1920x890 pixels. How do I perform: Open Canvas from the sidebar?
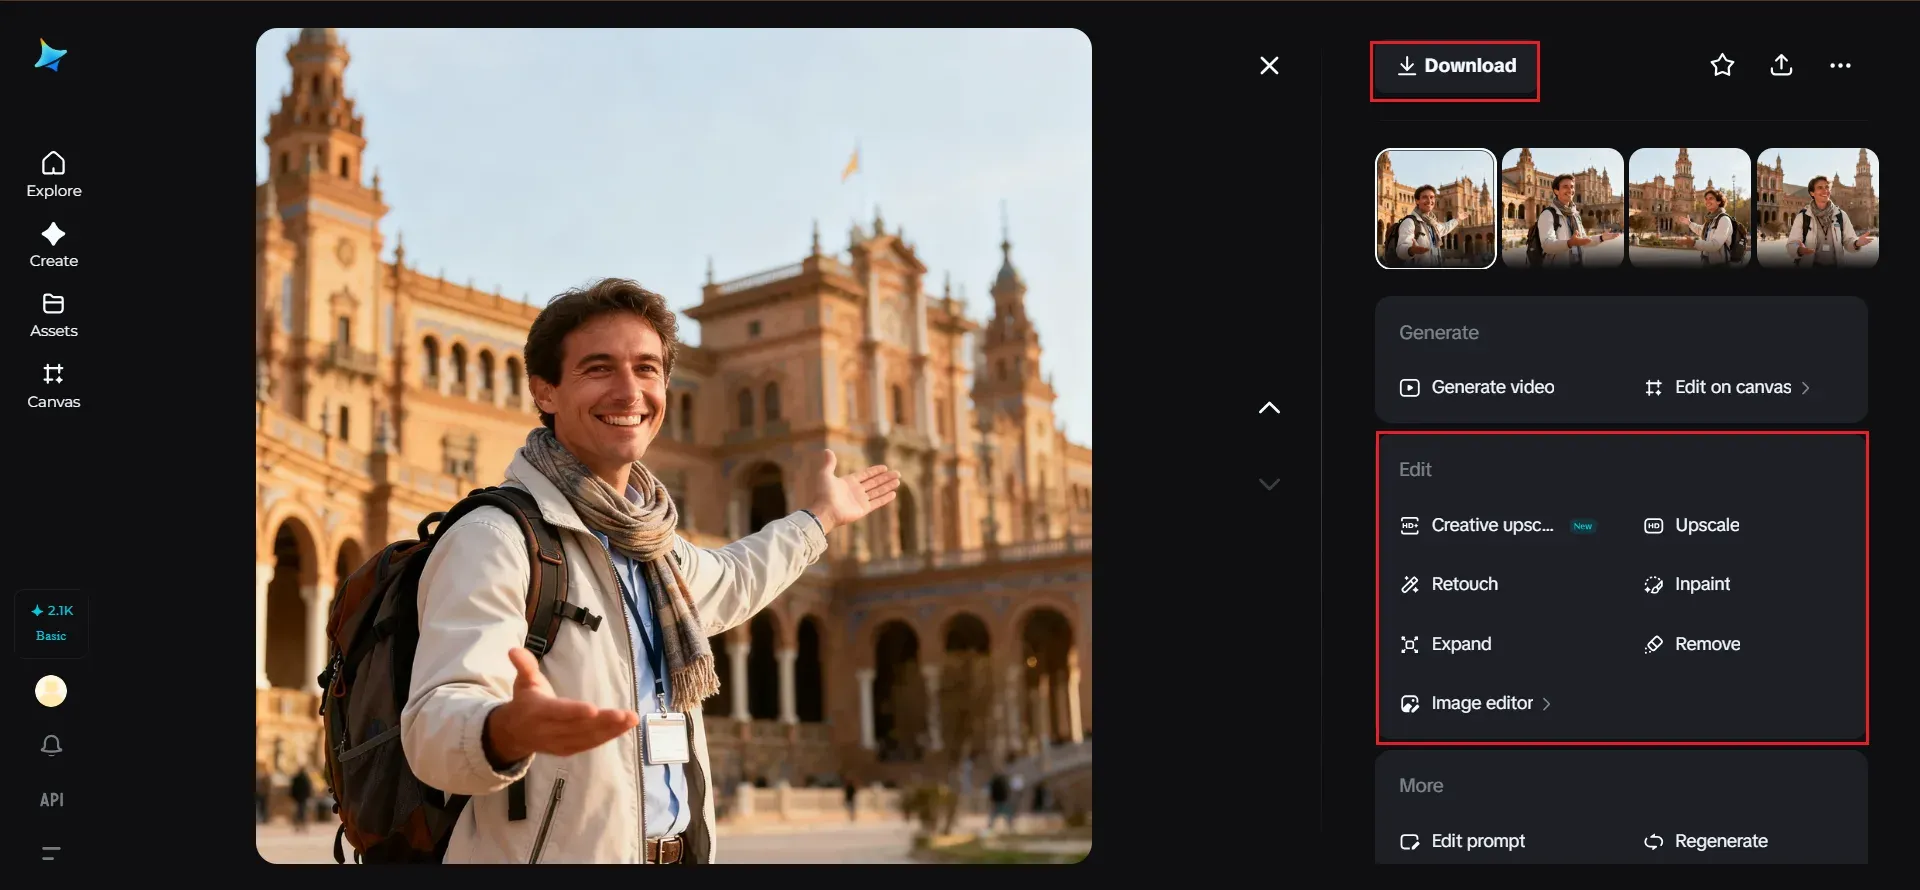click(54, 386)
